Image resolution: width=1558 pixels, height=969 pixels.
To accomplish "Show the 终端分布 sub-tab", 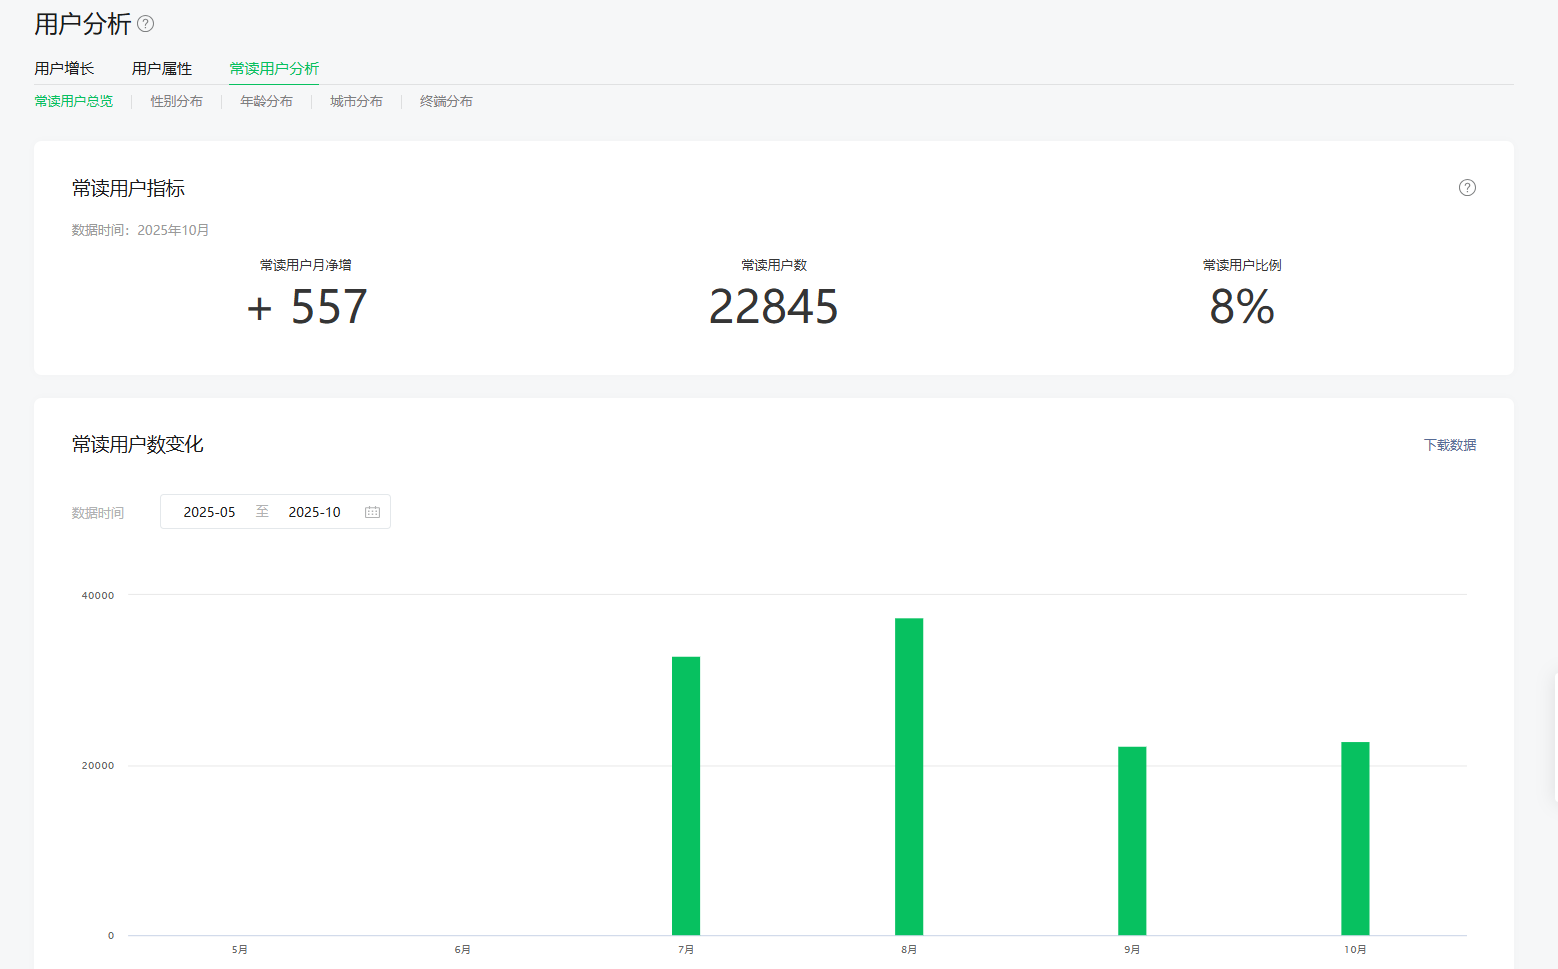I will [446, 102].
